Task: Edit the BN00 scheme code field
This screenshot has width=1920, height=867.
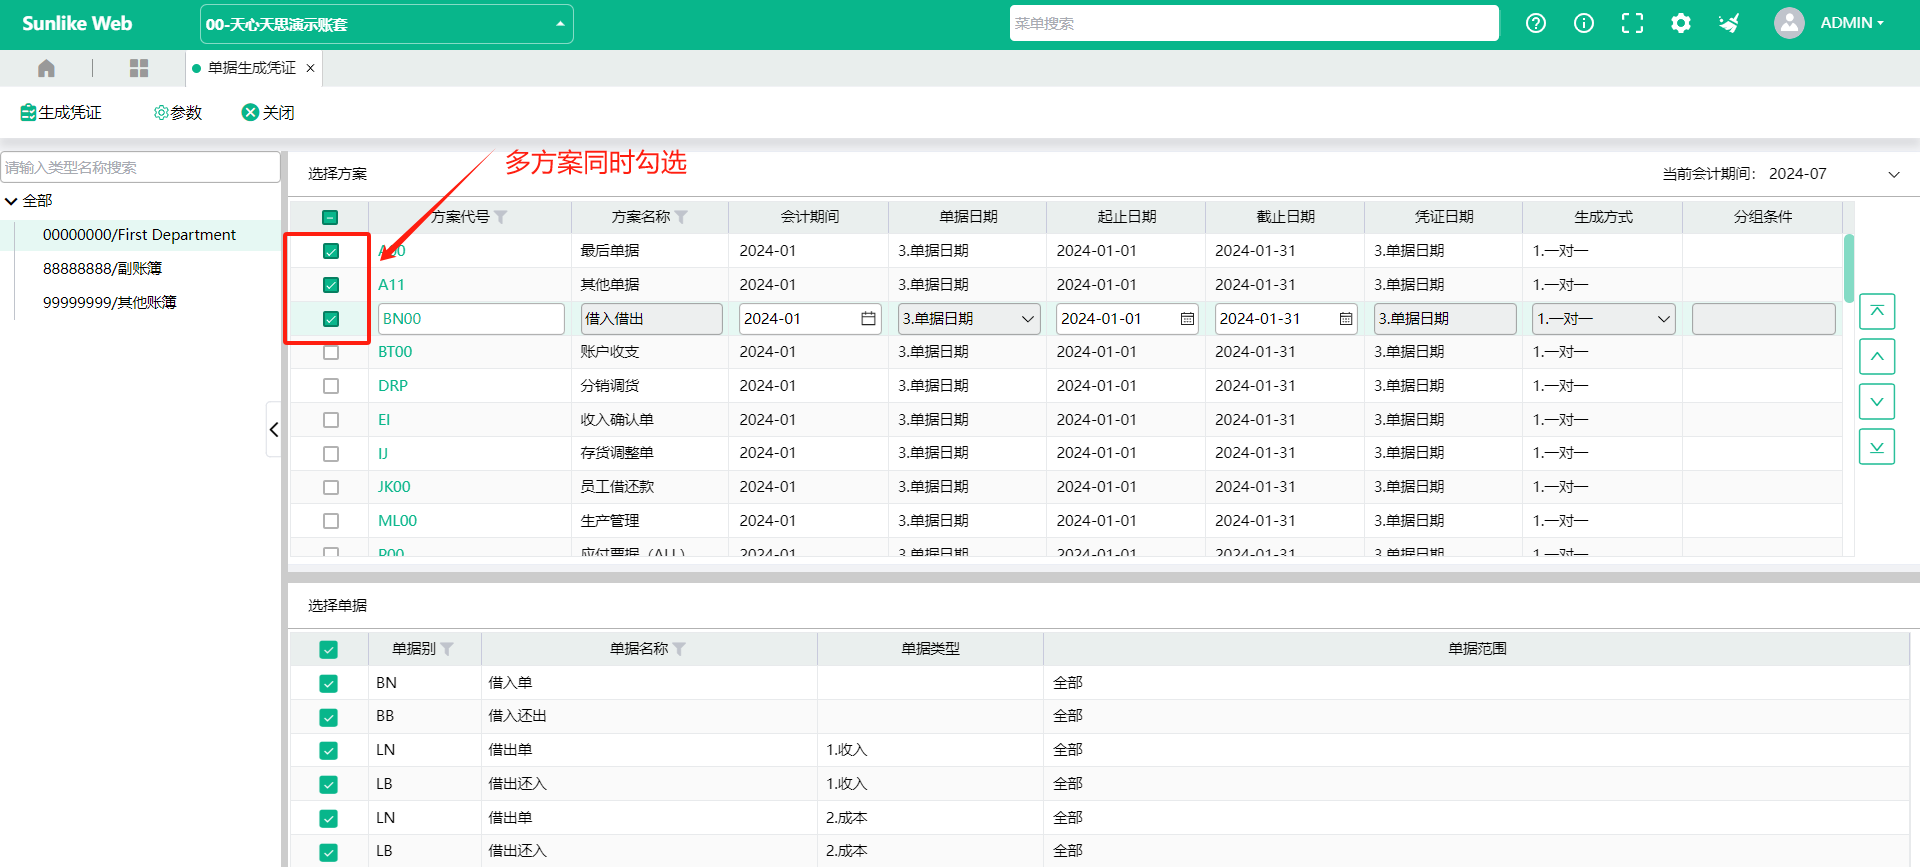Action: 471,319
